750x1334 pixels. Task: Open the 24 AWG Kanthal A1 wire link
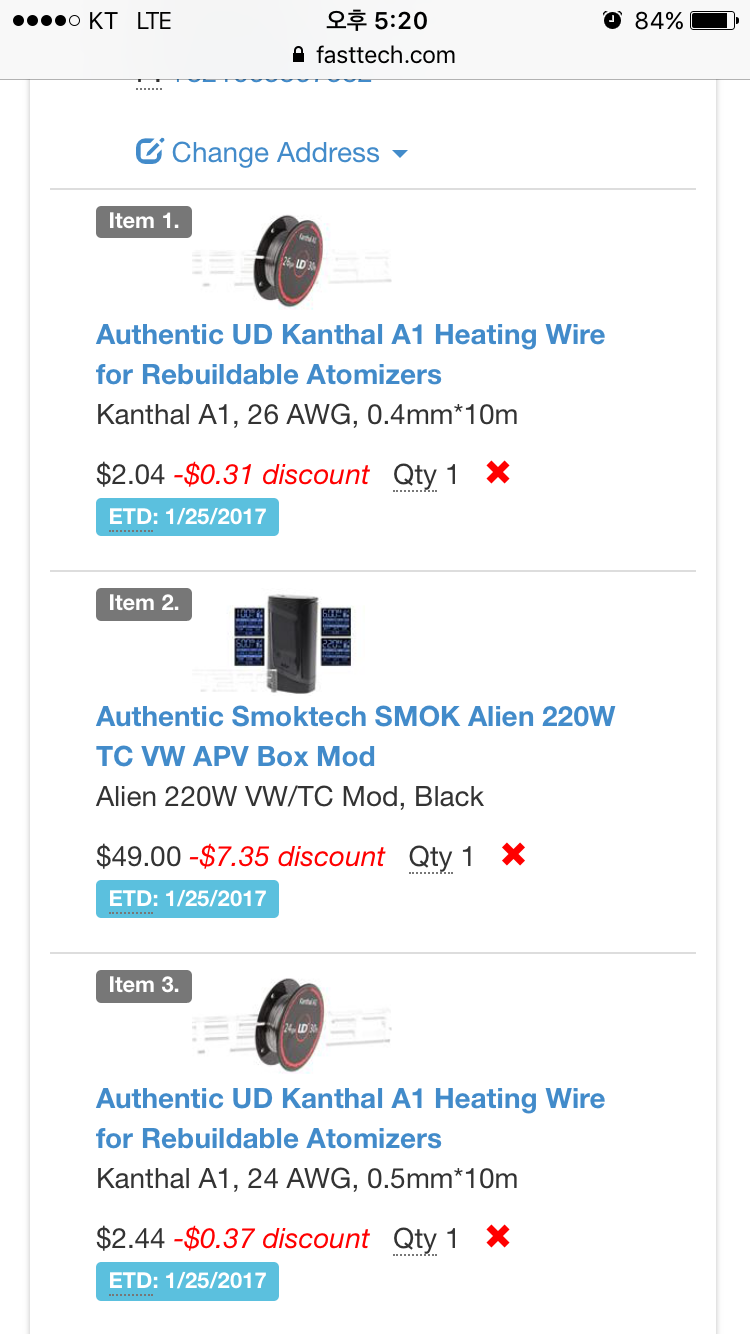pos(350,1118)
